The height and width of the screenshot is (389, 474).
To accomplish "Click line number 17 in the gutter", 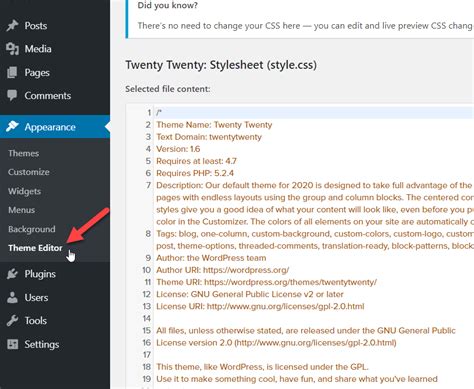I will [x=147, y=355].
